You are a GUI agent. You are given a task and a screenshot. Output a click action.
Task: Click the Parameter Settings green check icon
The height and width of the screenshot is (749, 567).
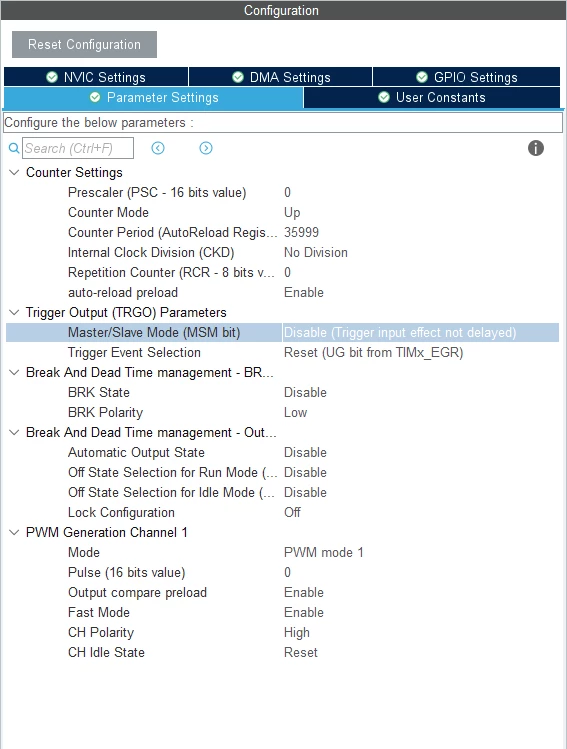[95, 97]
